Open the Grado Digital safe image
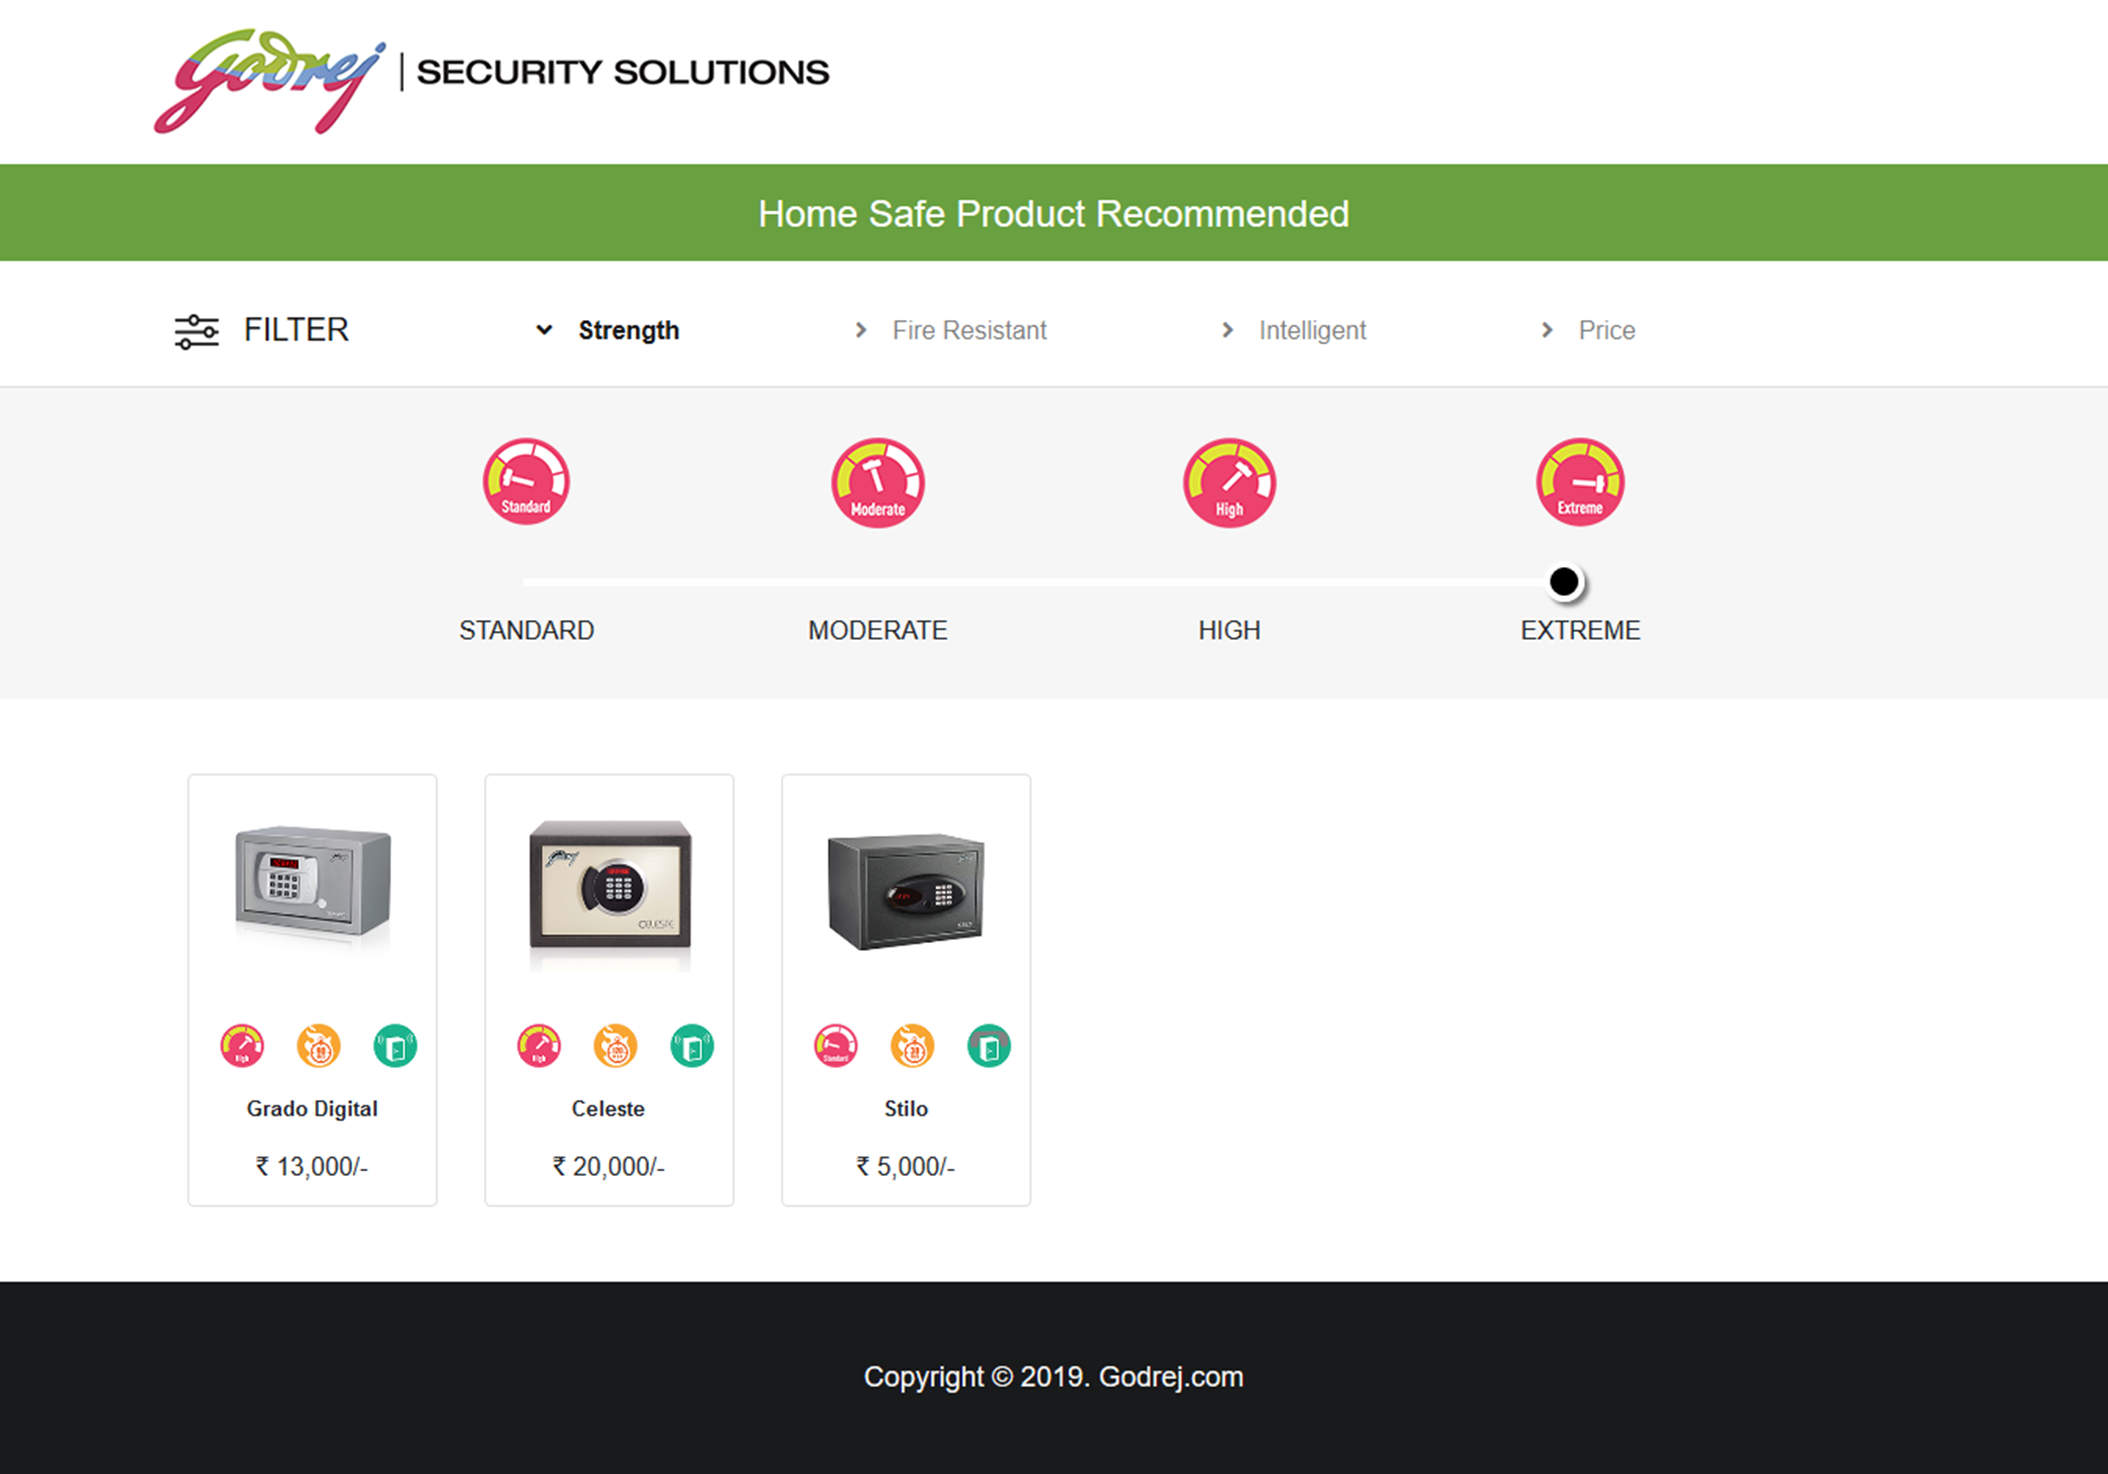2108x1474 pixels. [x=313, y=886]
